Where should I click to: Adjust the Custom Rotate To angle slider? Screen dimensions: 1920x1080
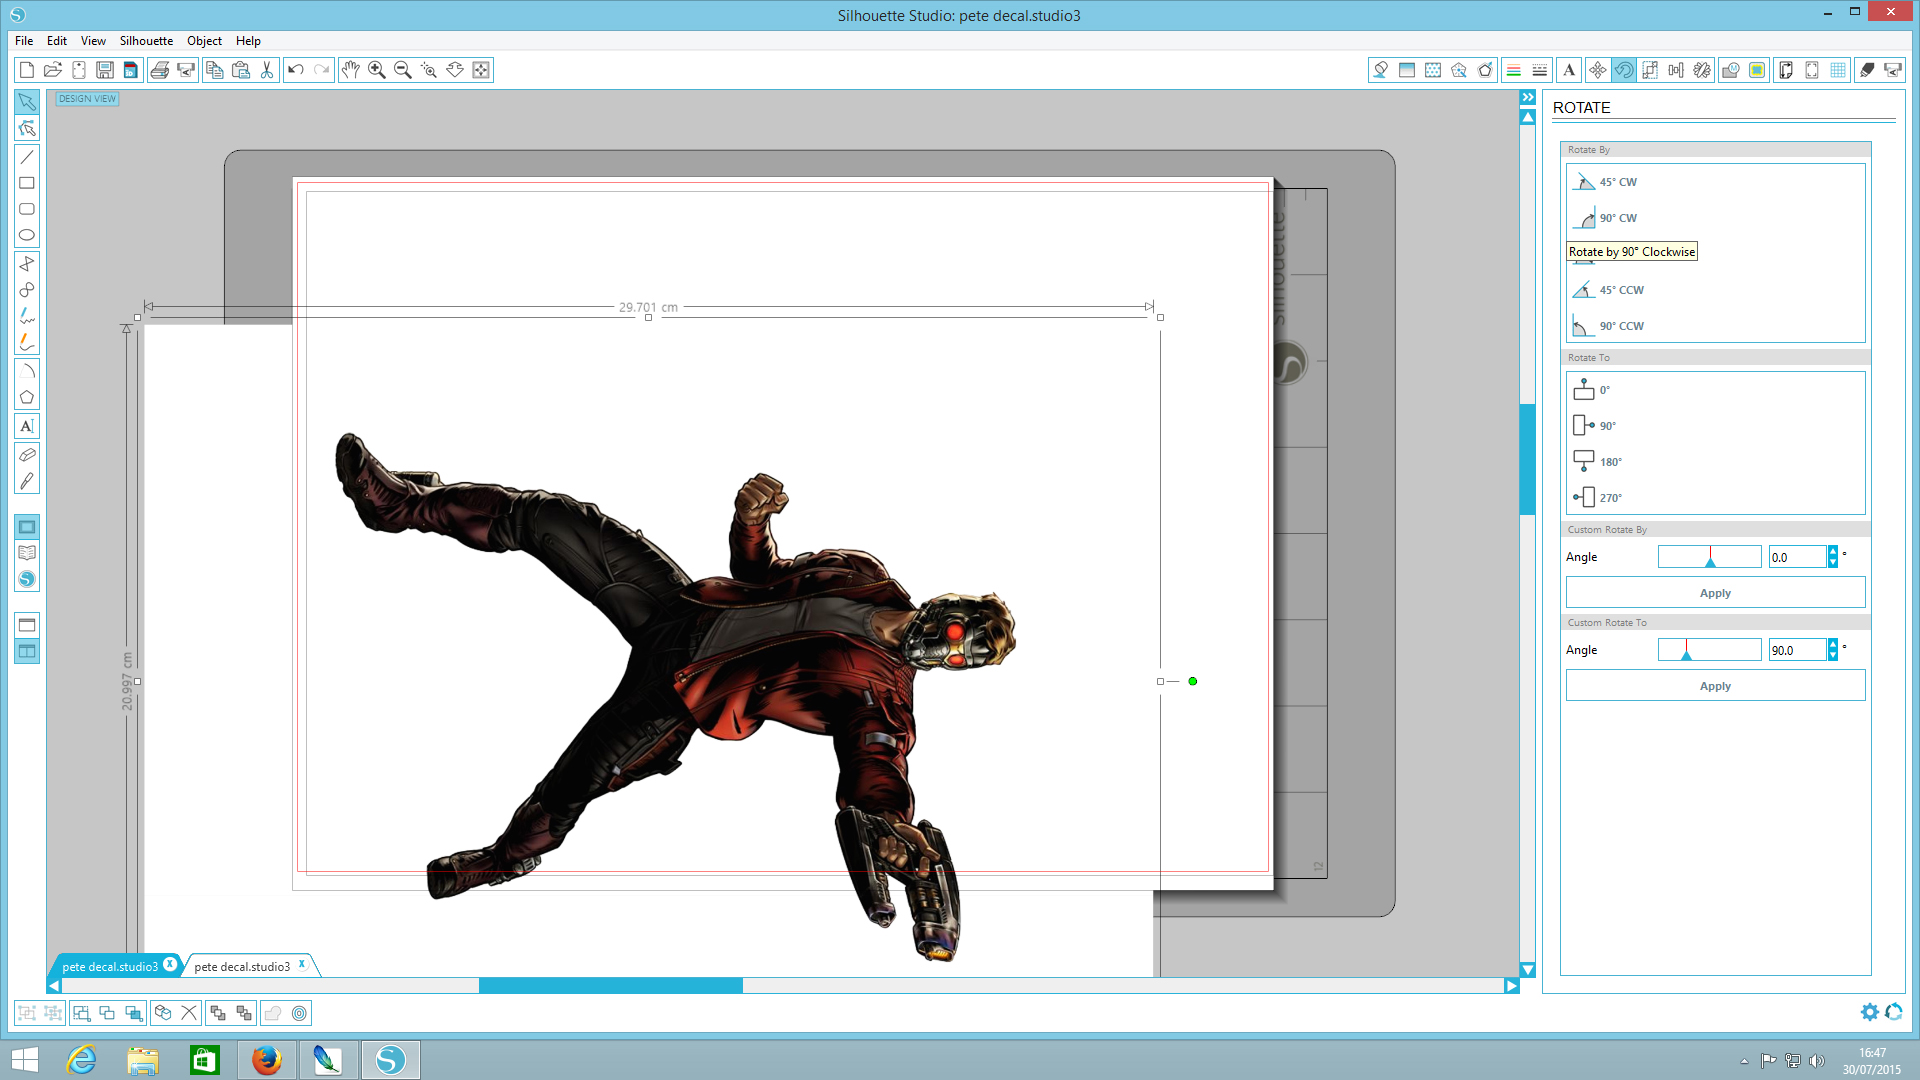coord(1709,650)
